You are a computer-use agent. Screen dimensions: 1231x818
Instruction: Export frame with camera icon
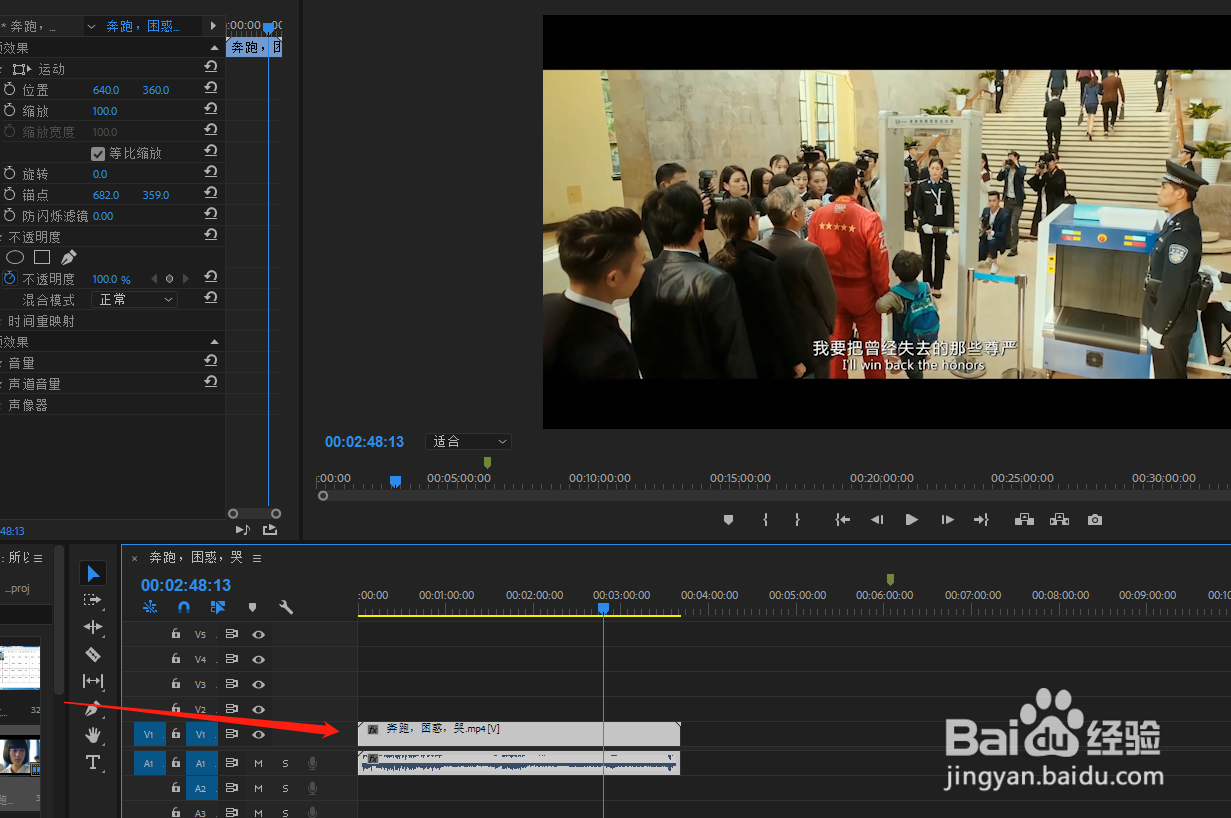click(1095, 520)
